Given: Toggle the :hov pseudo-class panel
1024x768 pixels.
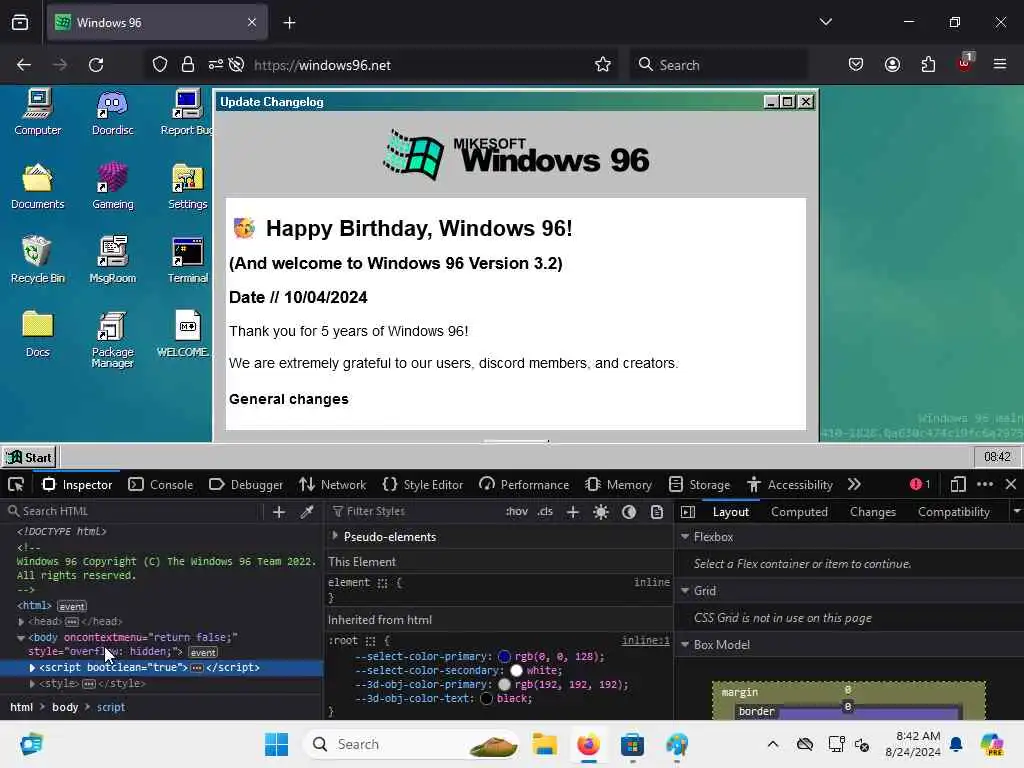Looking at the screenshot, I should pos(517,511).
